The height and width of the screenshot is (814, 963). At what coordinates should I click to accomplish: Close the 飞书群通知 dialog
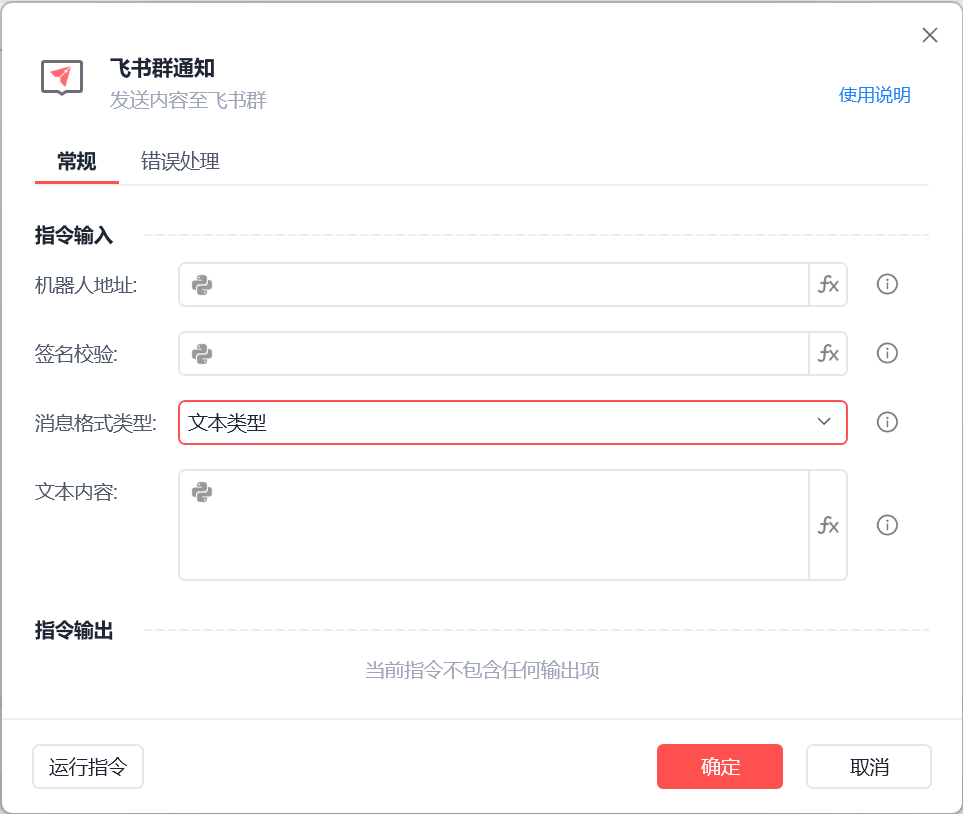(929, 36)
